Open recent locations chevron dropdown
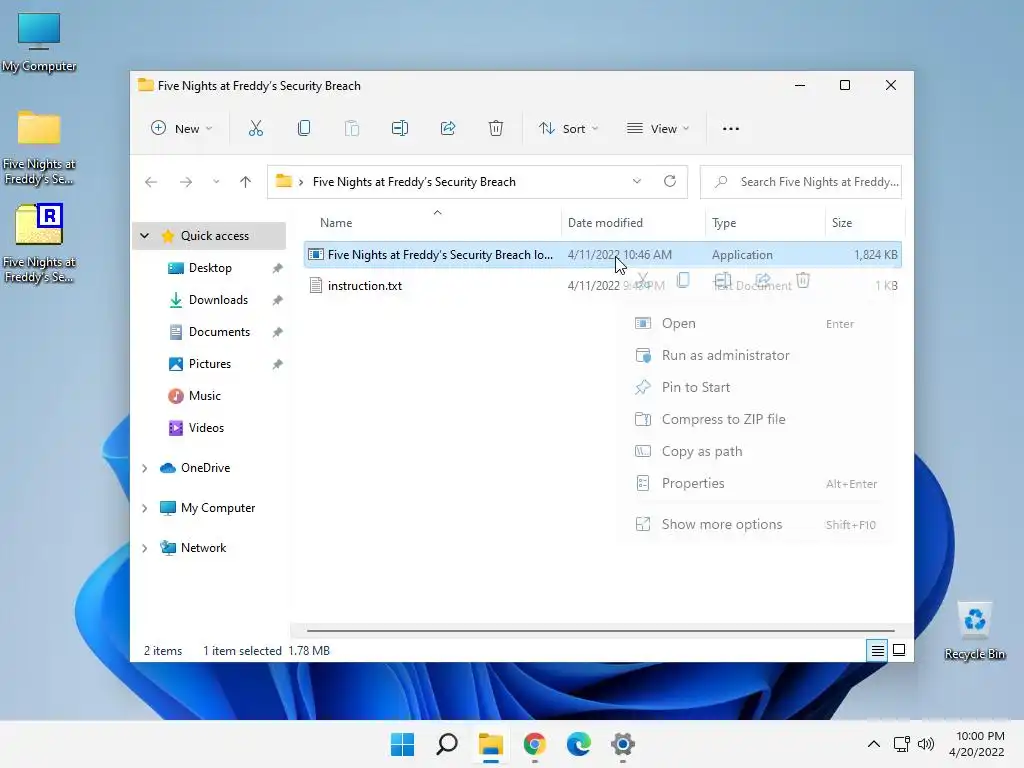Screen dimensions: 1024x768 click(x=216, y=182)
